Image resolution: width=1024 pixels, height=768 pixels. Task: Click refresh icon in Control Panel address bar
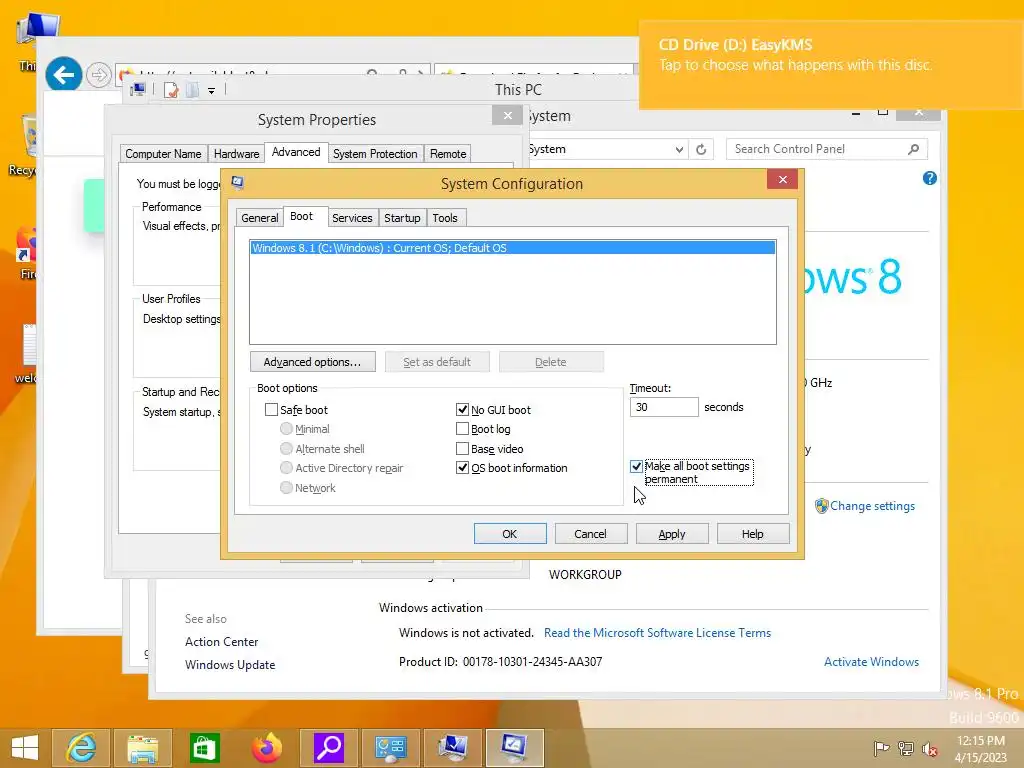701,150
